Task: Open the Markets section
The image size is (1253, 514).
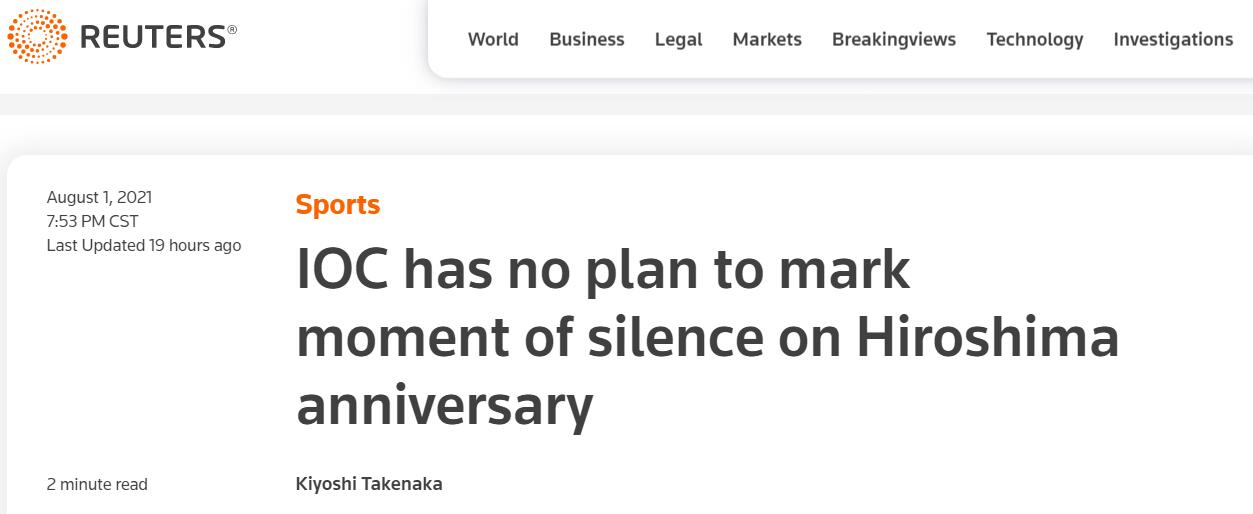Action: (x=767, y=39)
